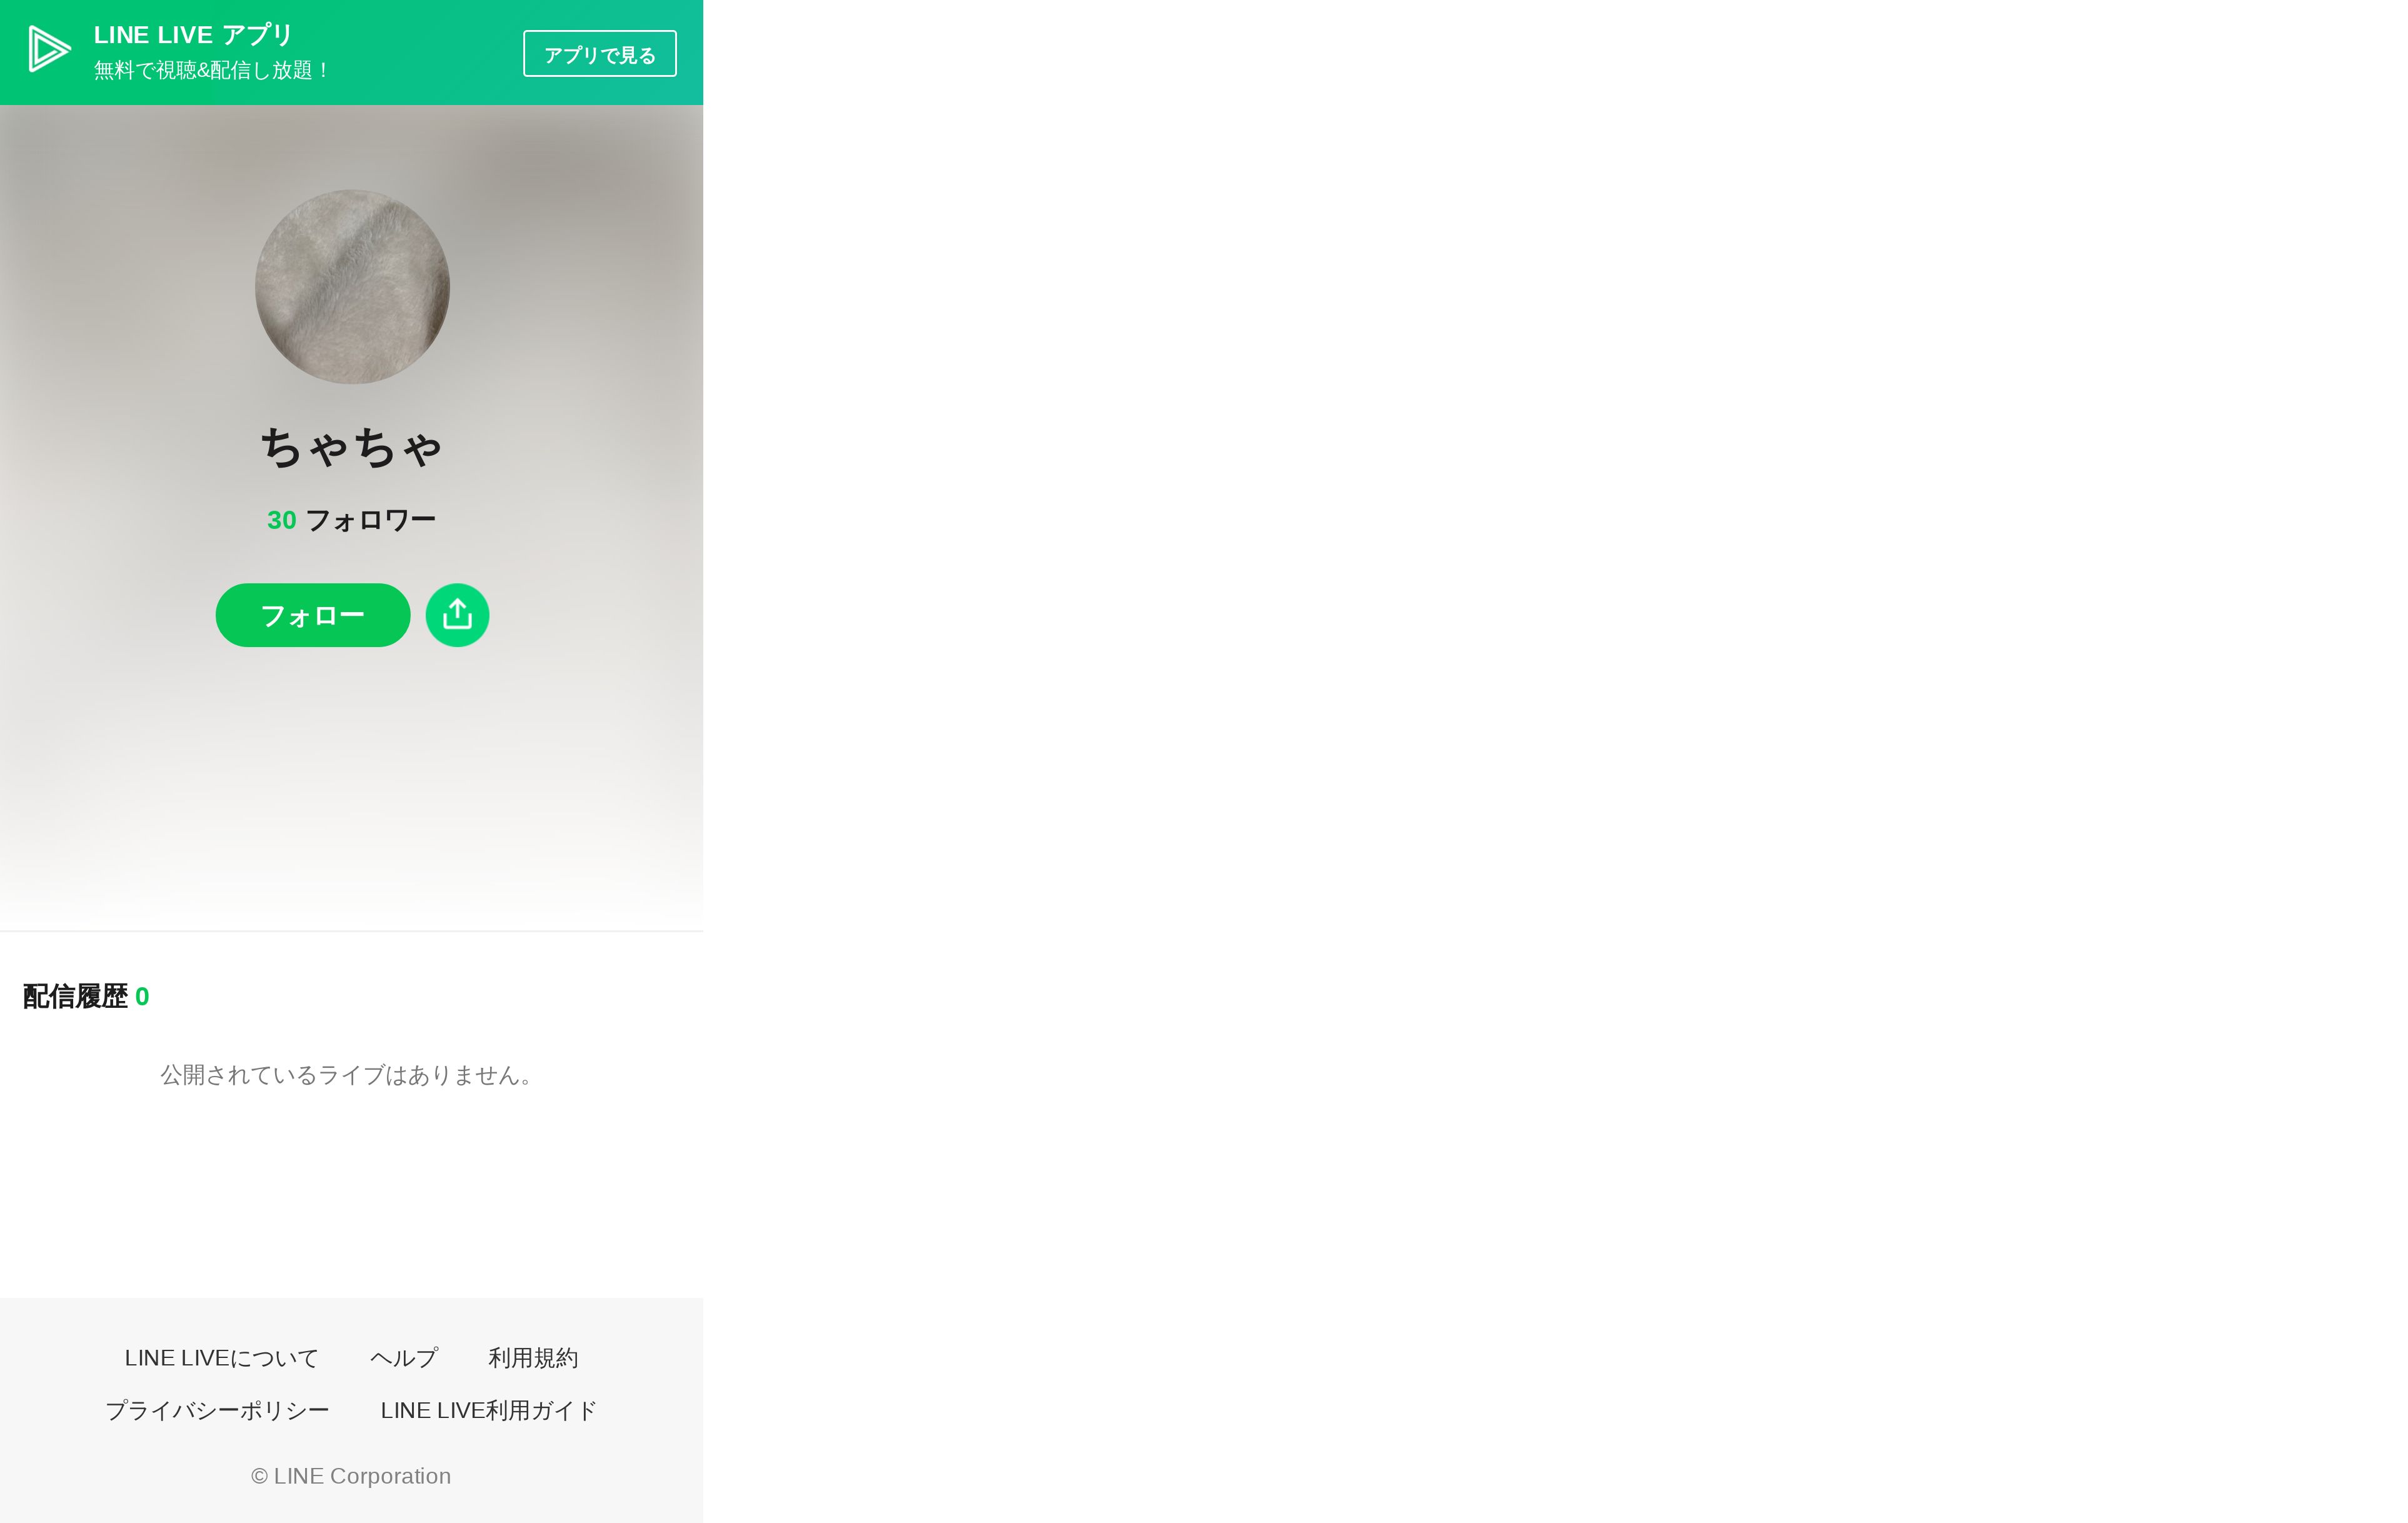This screenshot has width=2408, height=1523.
Task: Follow ちゃちゃ with the フォロー button
Action: [313, 615]
